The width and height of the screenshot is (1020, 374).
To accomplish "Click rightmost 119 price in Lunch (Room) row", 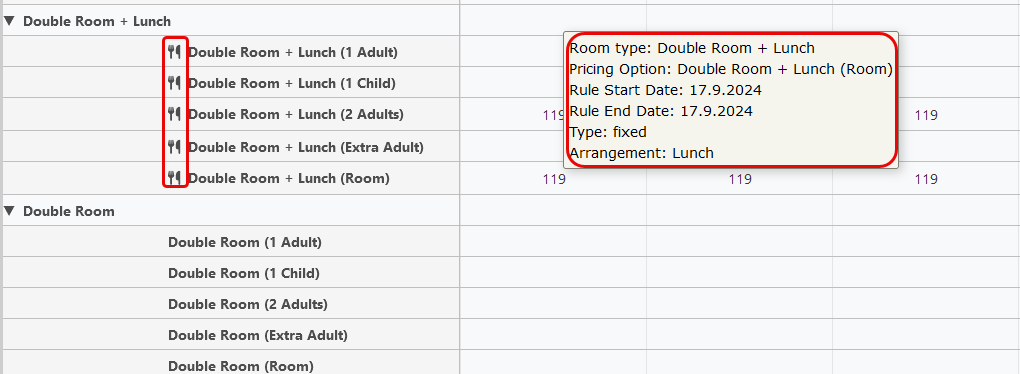I will tap(926, 179).
